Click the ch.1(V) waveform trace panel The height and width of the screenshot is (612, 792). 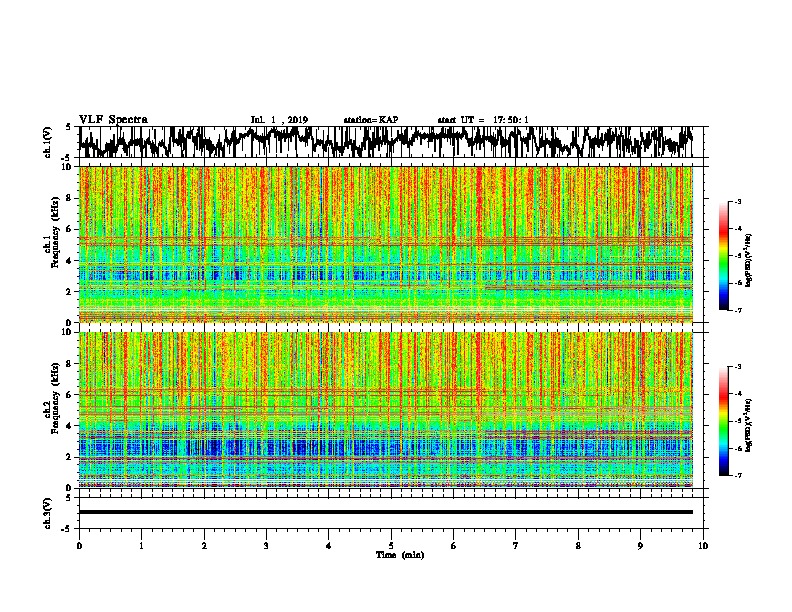tap(391, 142)
